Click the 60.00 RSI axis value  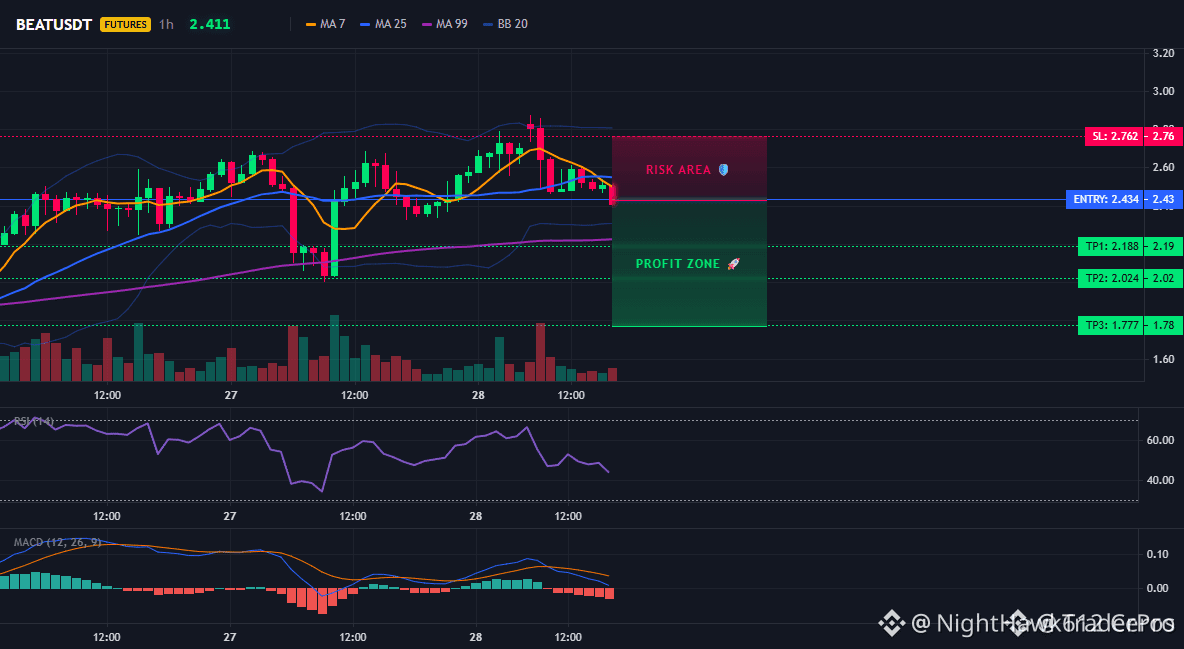tap(1161, 440)
